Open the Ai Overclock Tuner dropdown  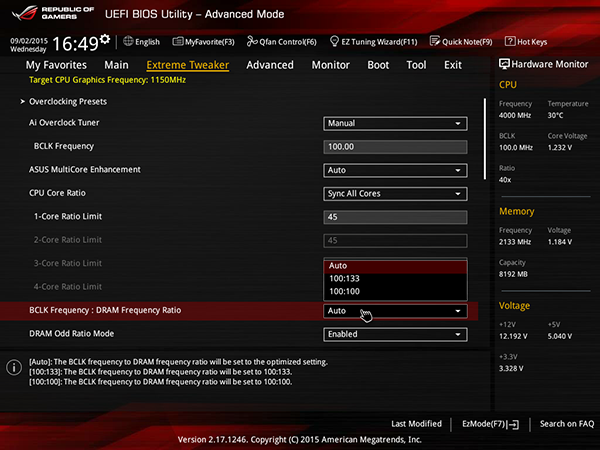(x=395, y=123)
